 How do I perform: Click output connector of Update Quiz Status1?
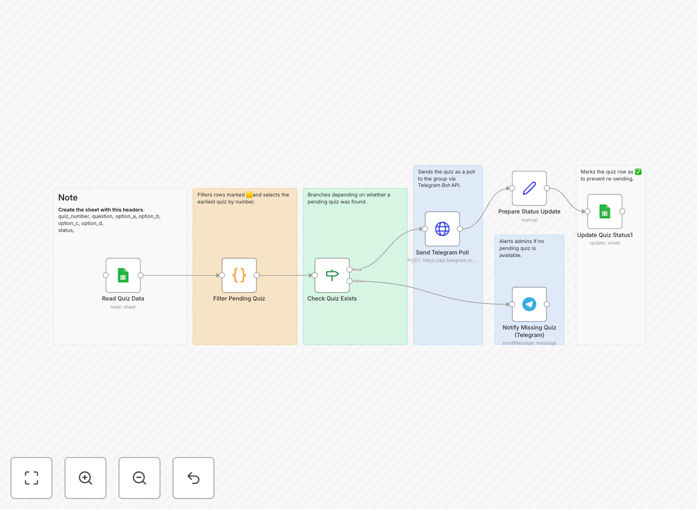(x=622, y=212)
